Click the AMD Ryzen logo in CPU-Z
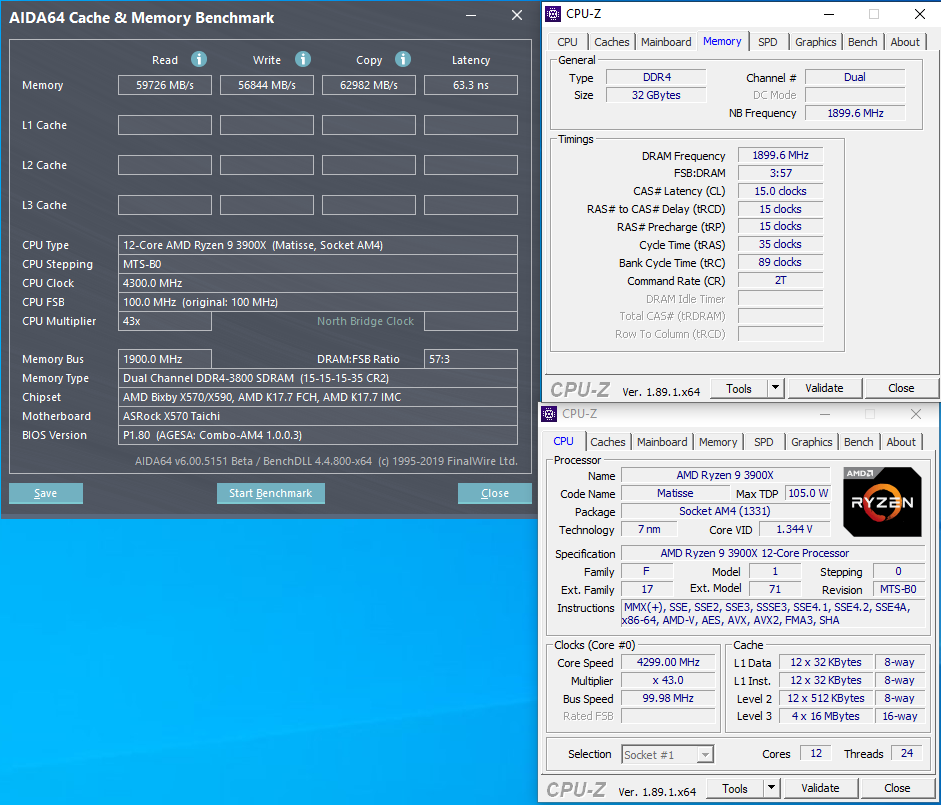This screenshot has width=941, height=805. point(882,502)
